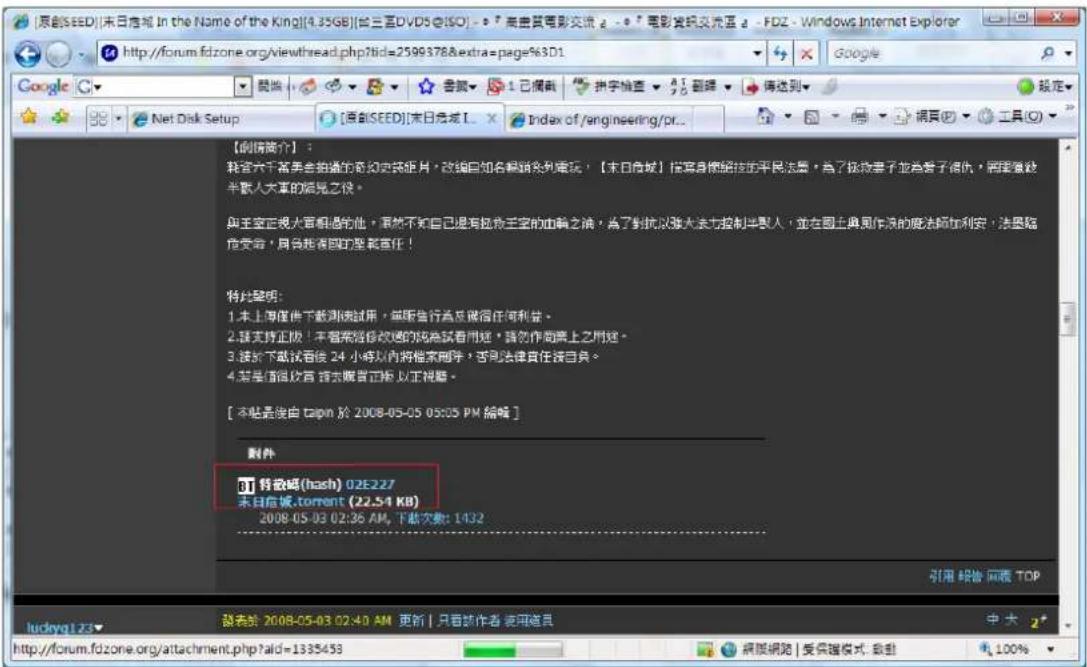Show Quick Tabs grid view
1087x667 pixels.
pyautogui.click(x=98, y=119)
